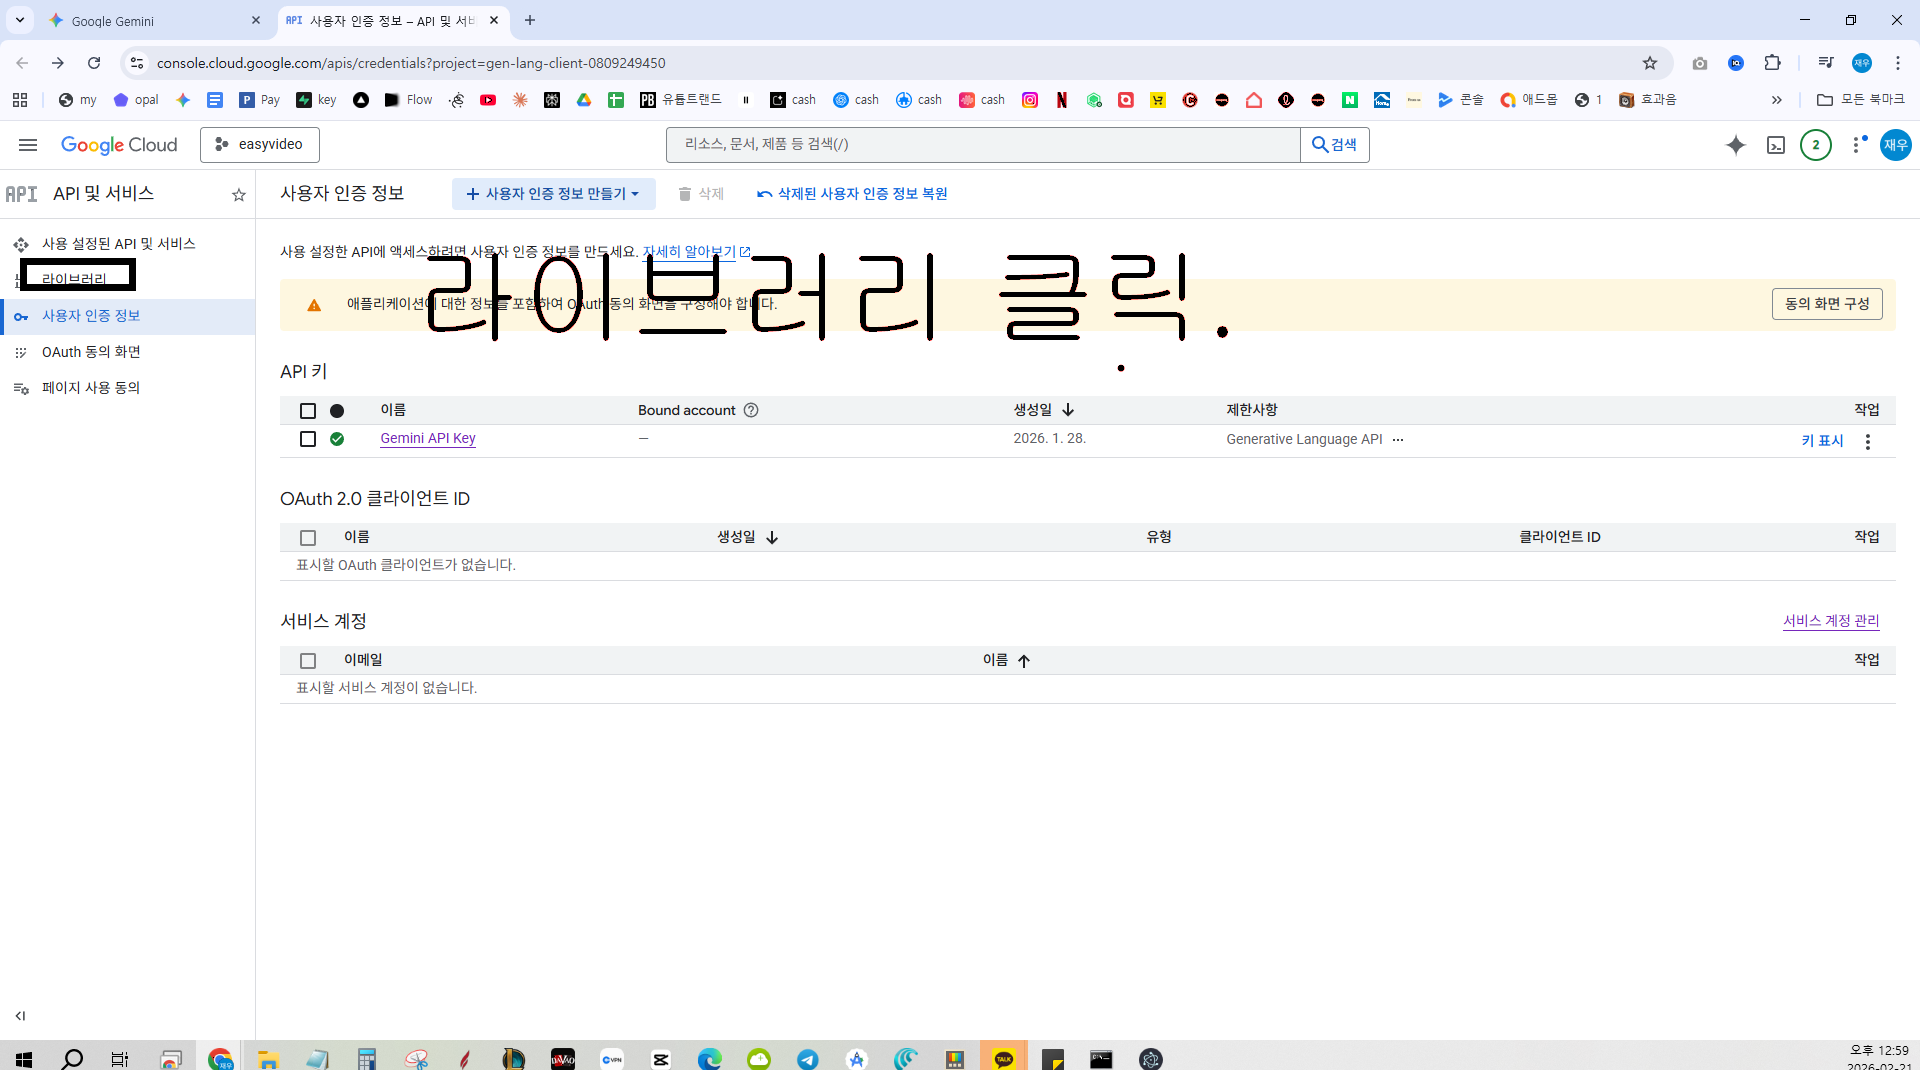Click the Bound account help icon
The height and width of the screenshot is (1070, 1920).
click(x=751, y=410)
